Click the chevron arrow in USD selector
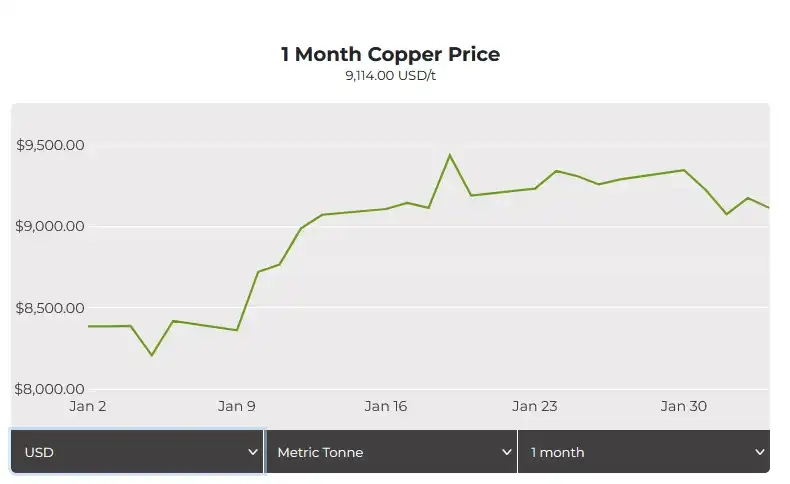The width and height of the screenshot is (790, 484). pyautogui.click(x=253, y=452)
